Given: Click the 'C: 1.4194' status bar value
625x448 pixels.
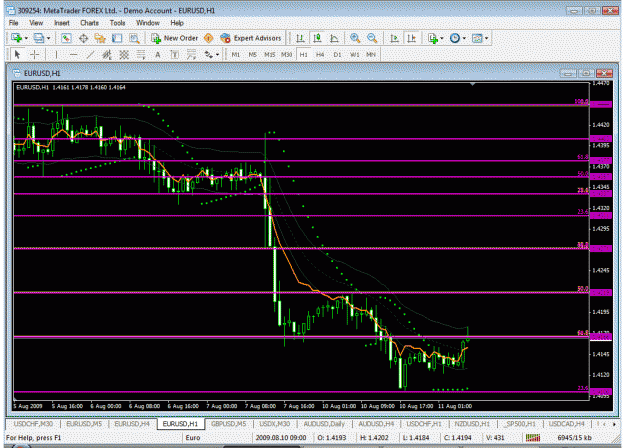Looking at the screenshot, I should click(458, 438).
